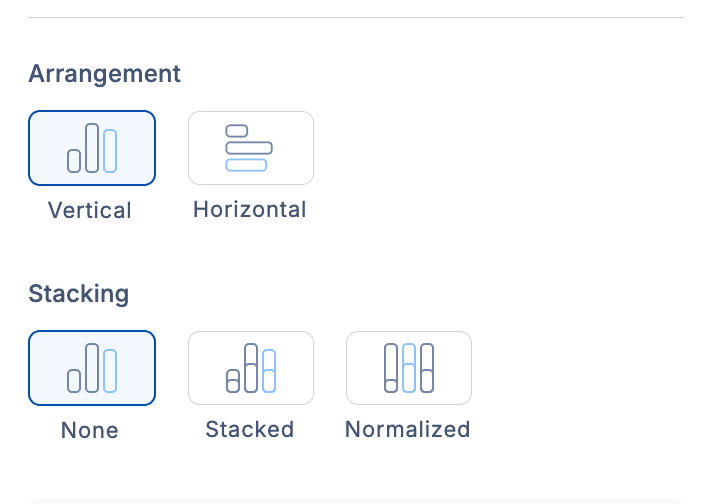Screen dimensions: 710x504
Task: Set chart stacking to 100% normalized
Action: click(x=408, y=368)
